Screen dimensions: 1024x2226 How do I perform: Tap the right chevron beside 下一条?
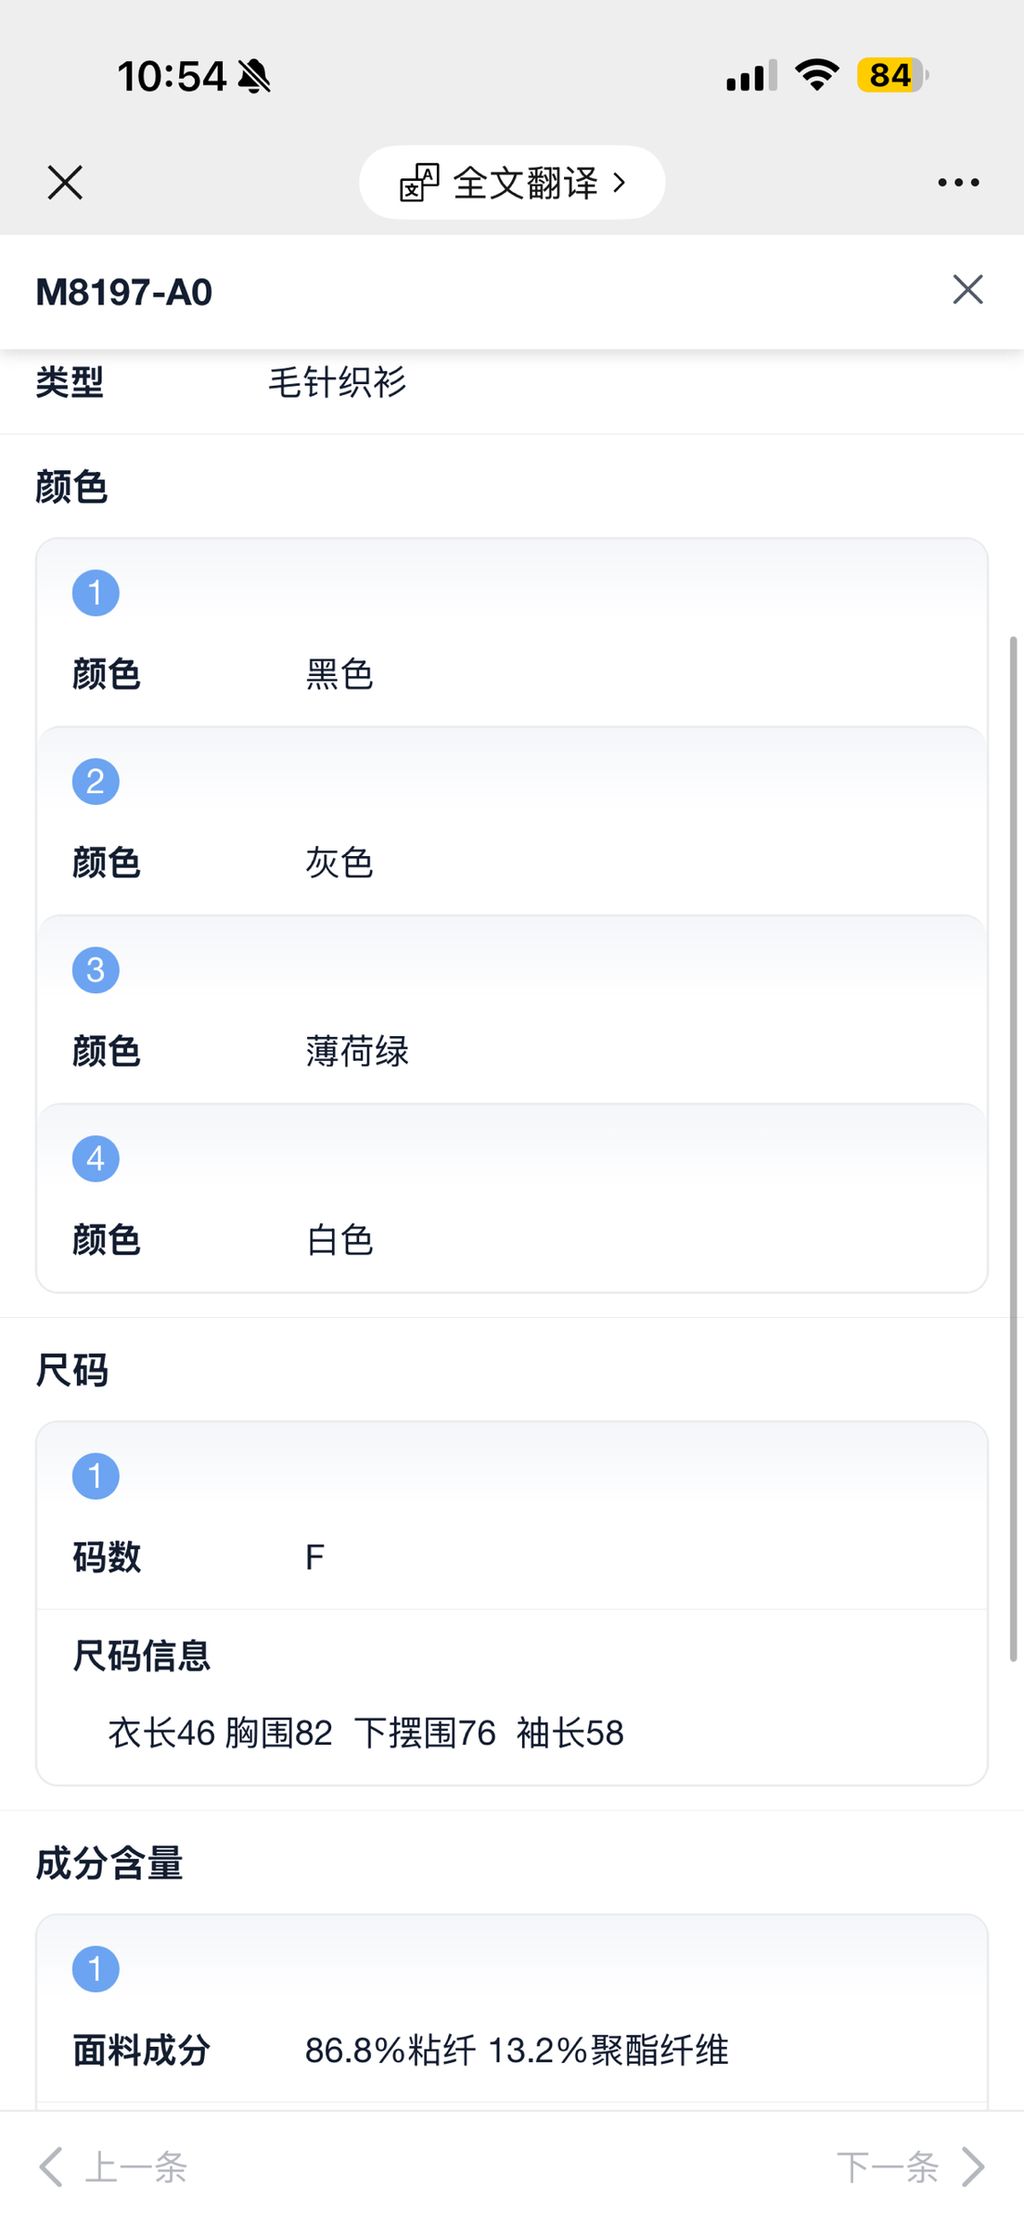click(973, 2167)
